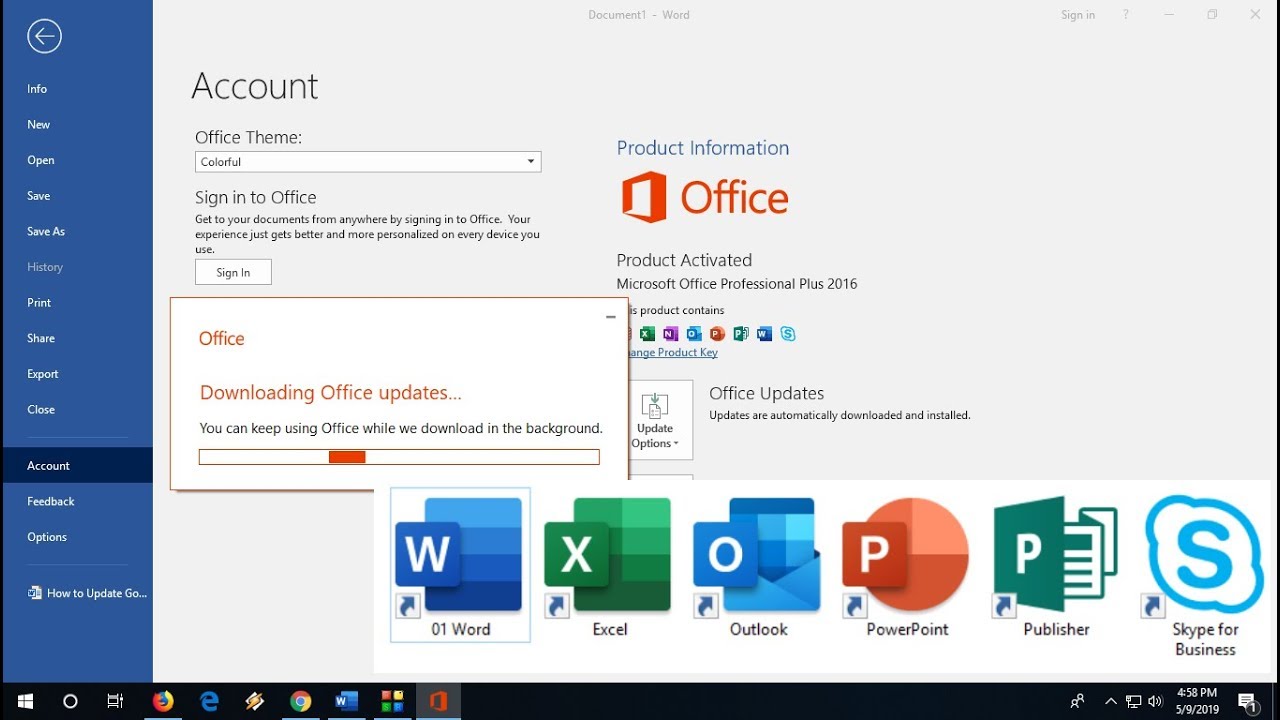Image resolution: width=1280 pixels, height=720 pixels.
Task: Show hidden system tray icons chevron
Action: pyautogui.click(x=1110, y=701)
